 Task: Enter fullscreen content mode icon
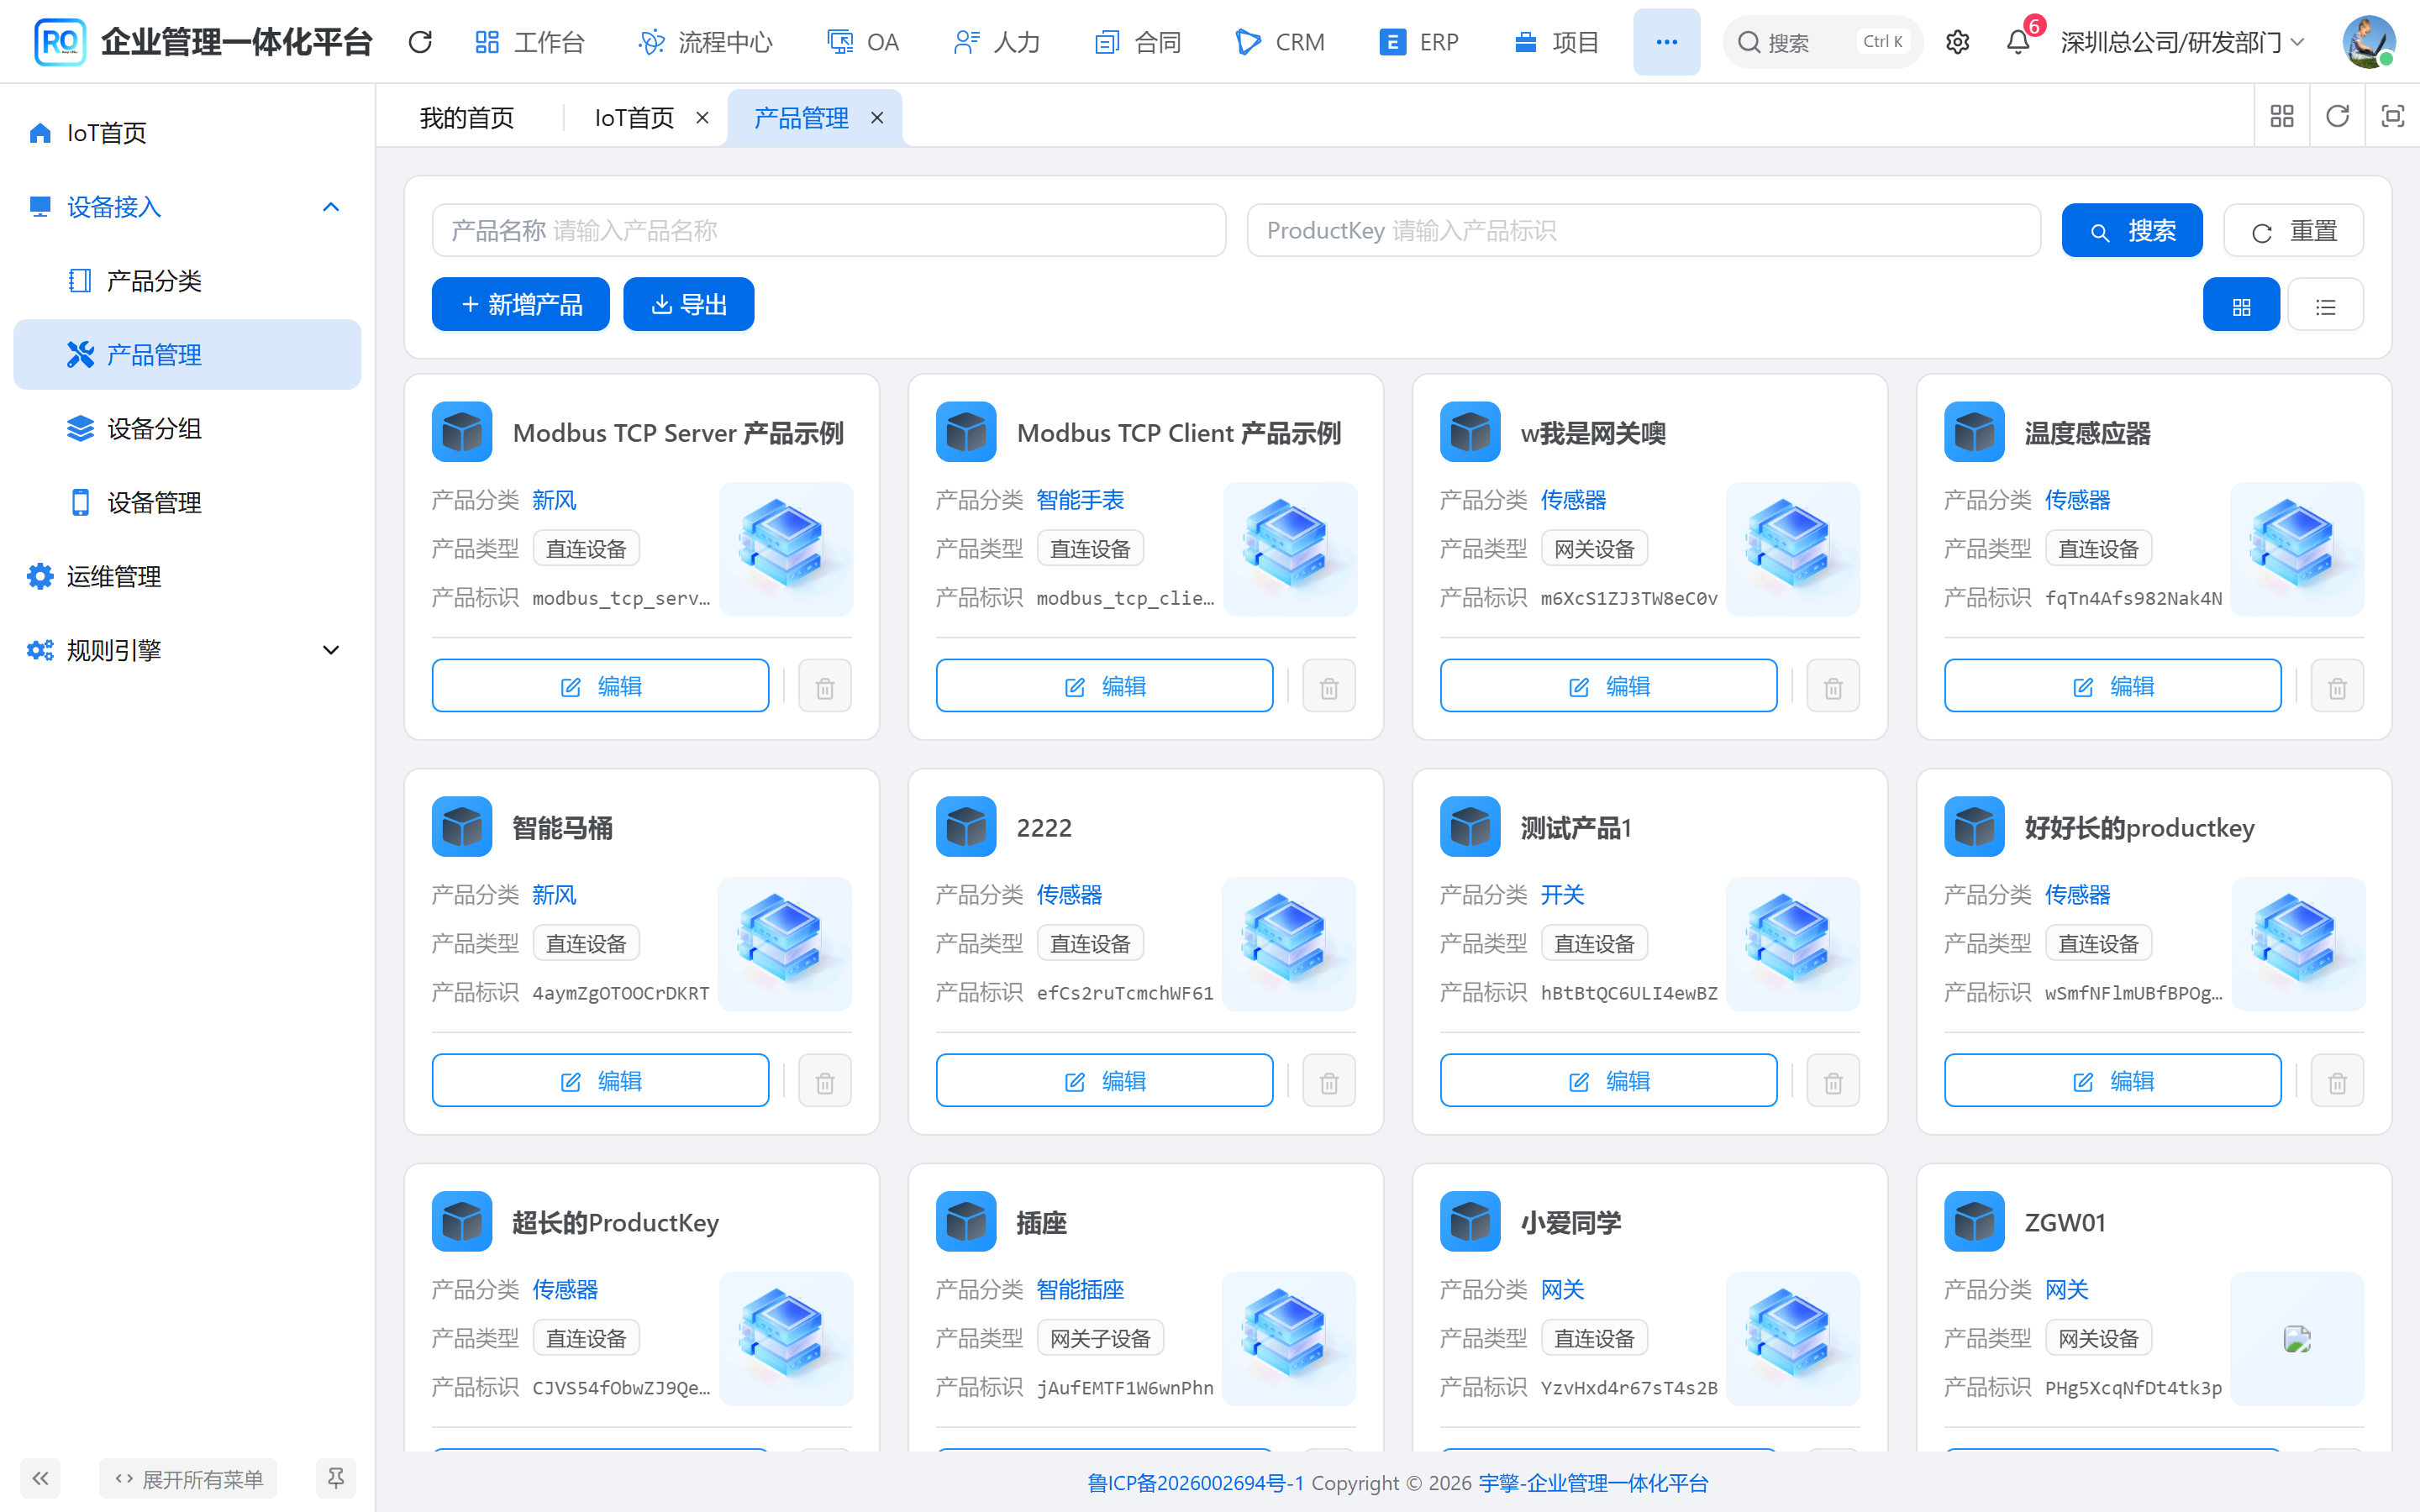(2392, 117)
